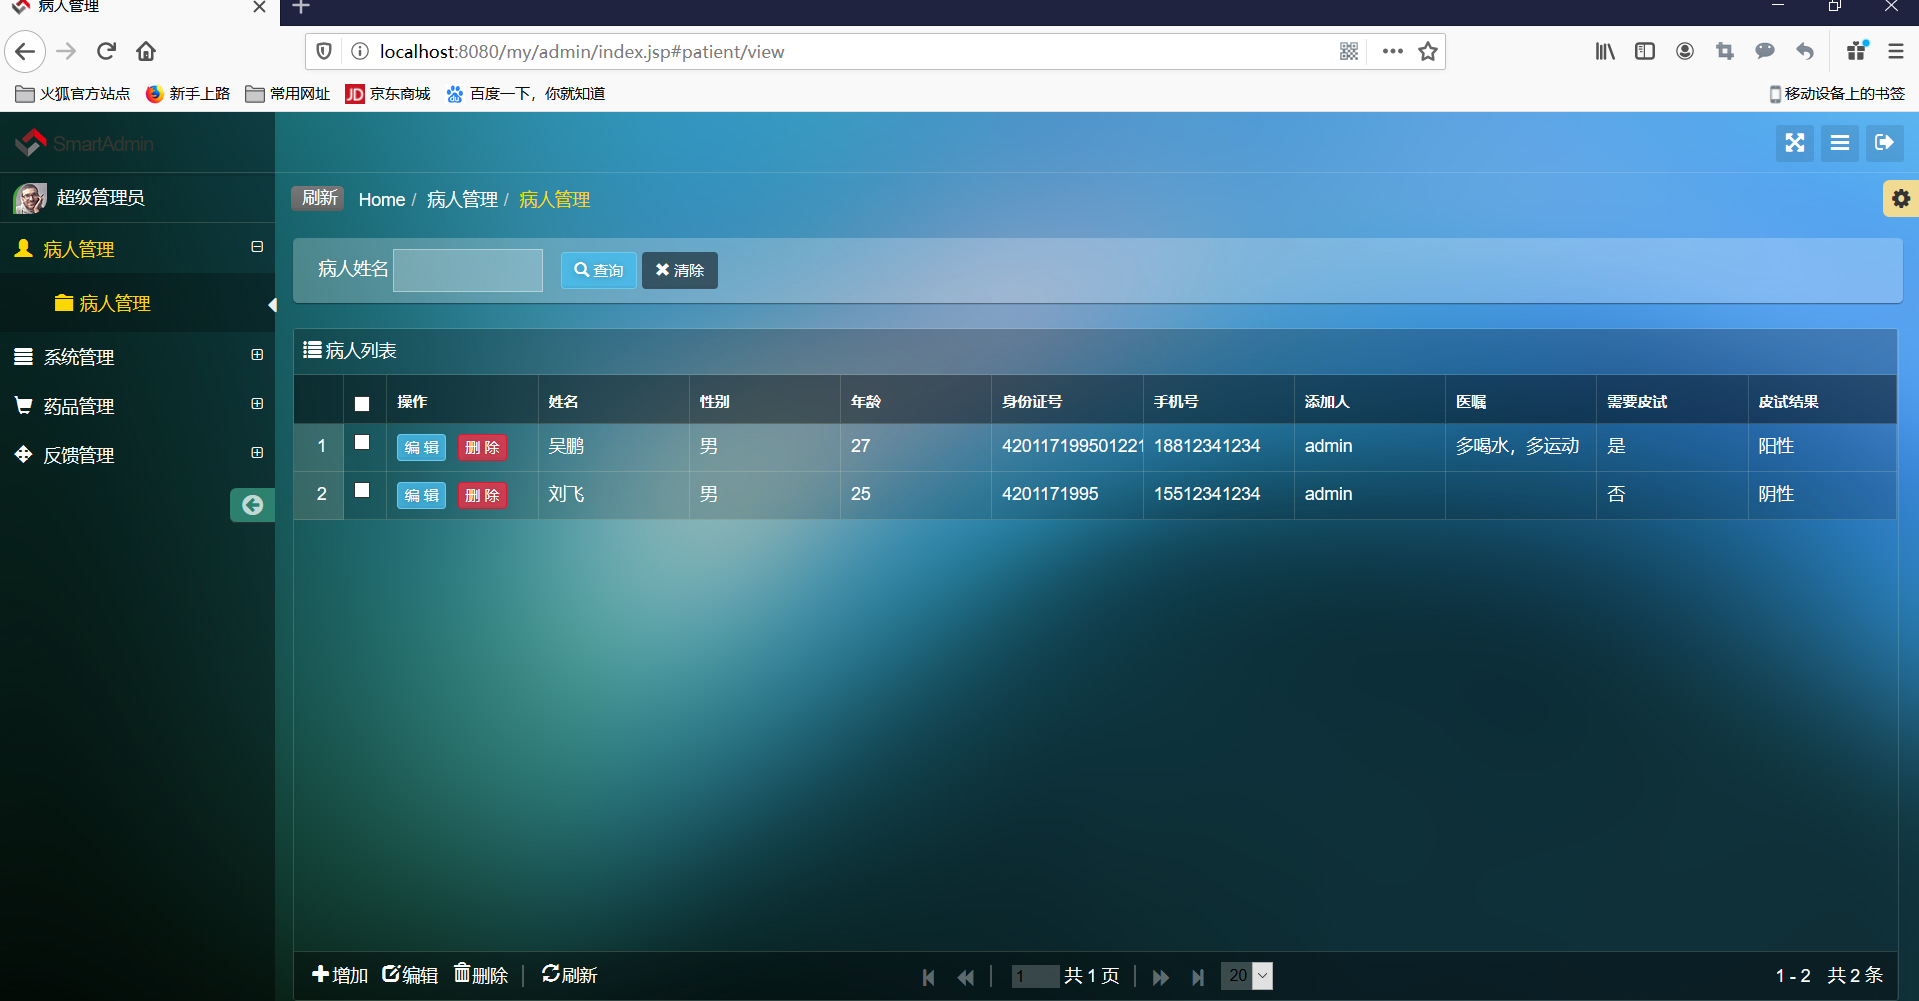Image resolution: width=1919 pixels, height=1001 pixels.
Task: Select the checkbox for patient 刘飞
Action: [x=362, y=491]
